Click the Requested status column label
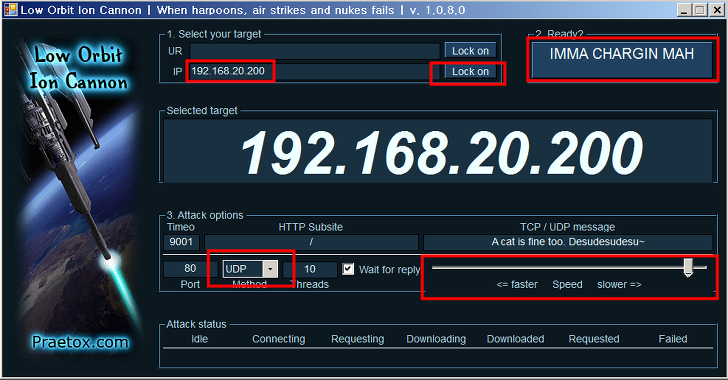The height and width of the screenshot is (380, 728). (594, 339)
